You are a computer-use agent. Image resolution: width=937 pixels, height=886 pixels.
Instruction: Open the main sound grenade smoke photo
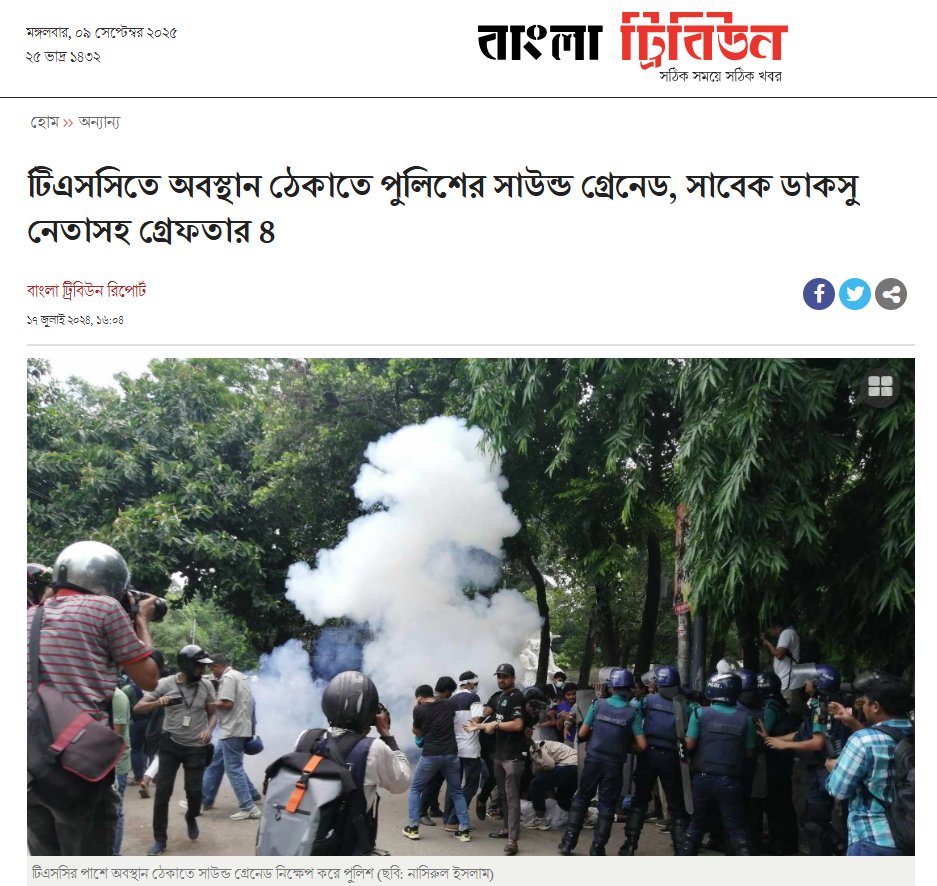(471, 606)
